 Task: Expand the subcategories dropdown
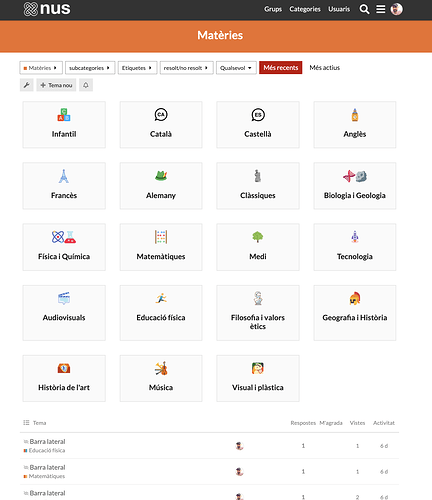click(90, 68)
